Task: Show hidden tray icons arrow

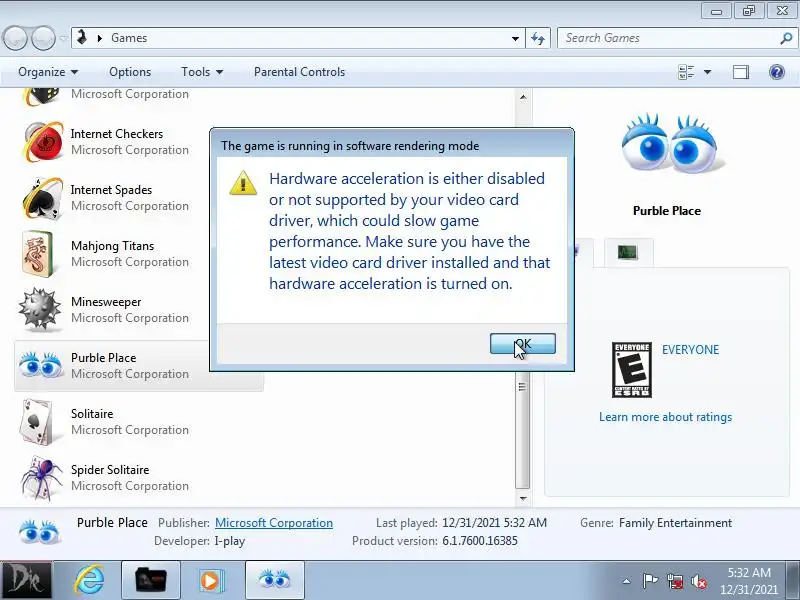Action: pyautogui.click(x=627, y=581)
